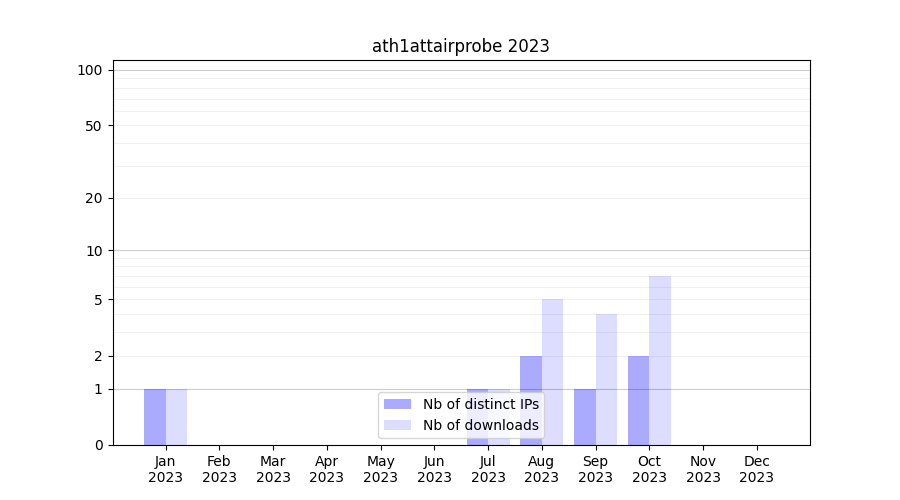Viewport: 900px width, 500px height.
Task: Select the January distinct IPs bar
Action: click(155, 417)
